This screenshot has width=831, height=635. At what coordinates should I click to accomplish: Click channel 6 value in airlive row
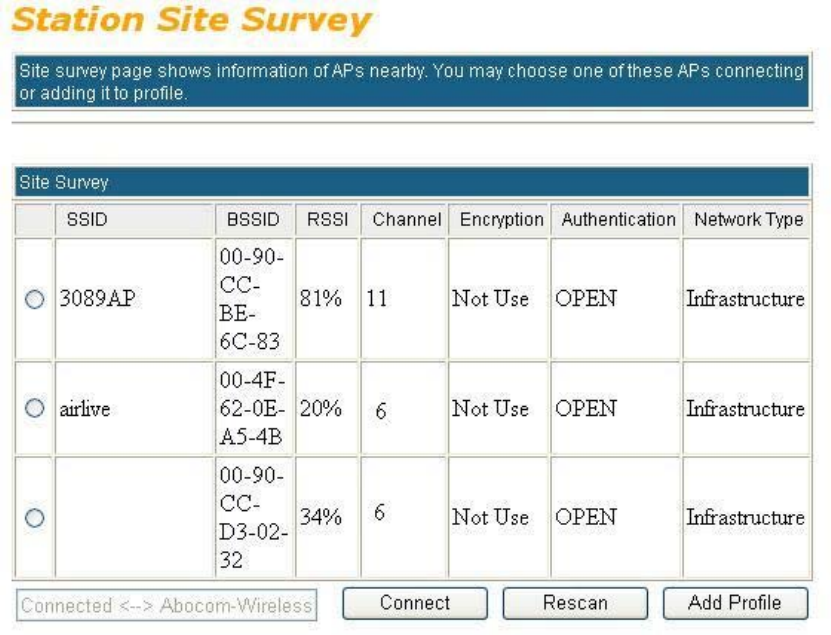pos(381,411)
